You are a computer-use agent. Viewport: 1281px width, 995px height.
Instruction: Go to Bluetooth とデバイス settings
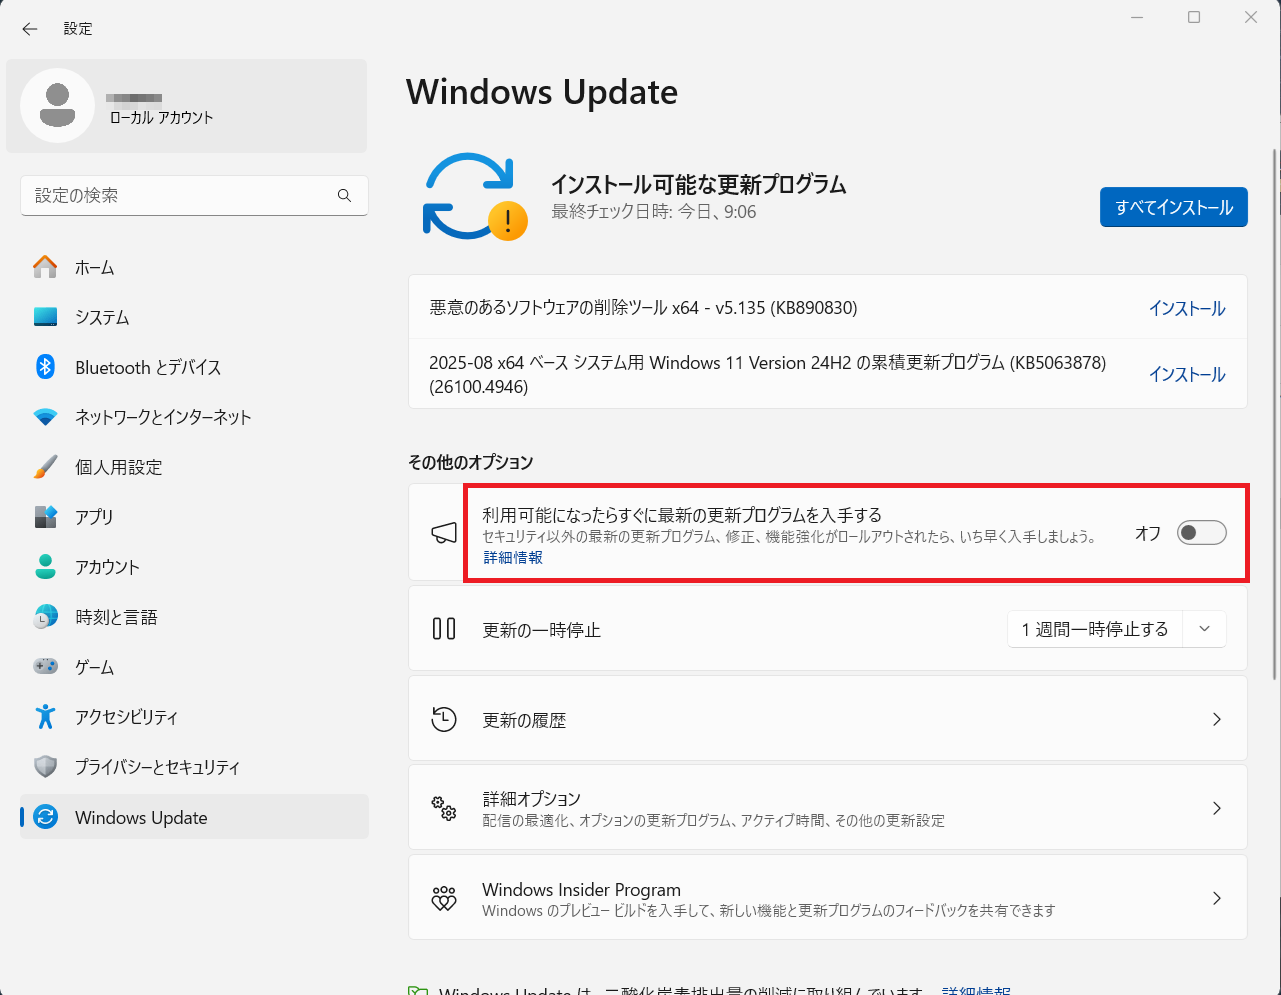(194, 367)
